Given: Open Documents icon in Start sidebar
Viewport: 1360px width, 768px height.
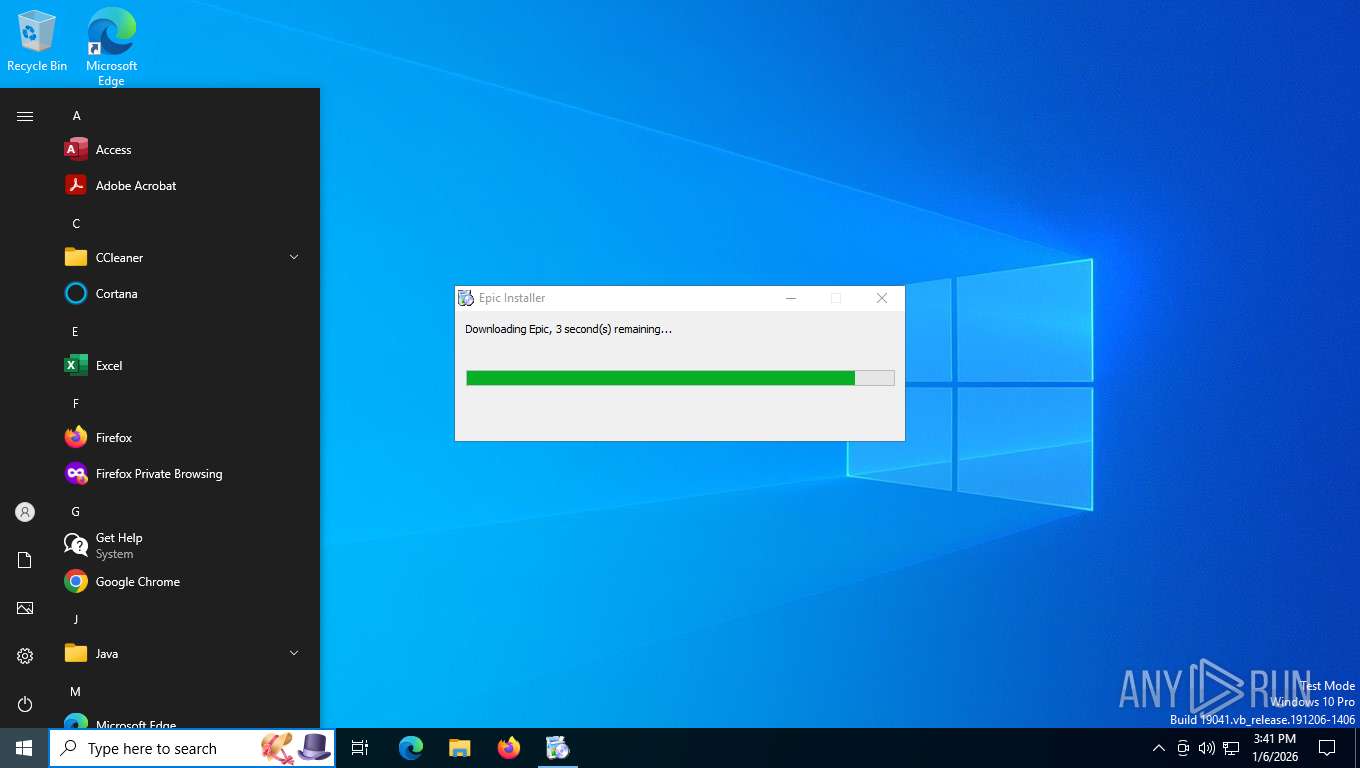Looking at the screenshot, I should (x=25, y=560).
